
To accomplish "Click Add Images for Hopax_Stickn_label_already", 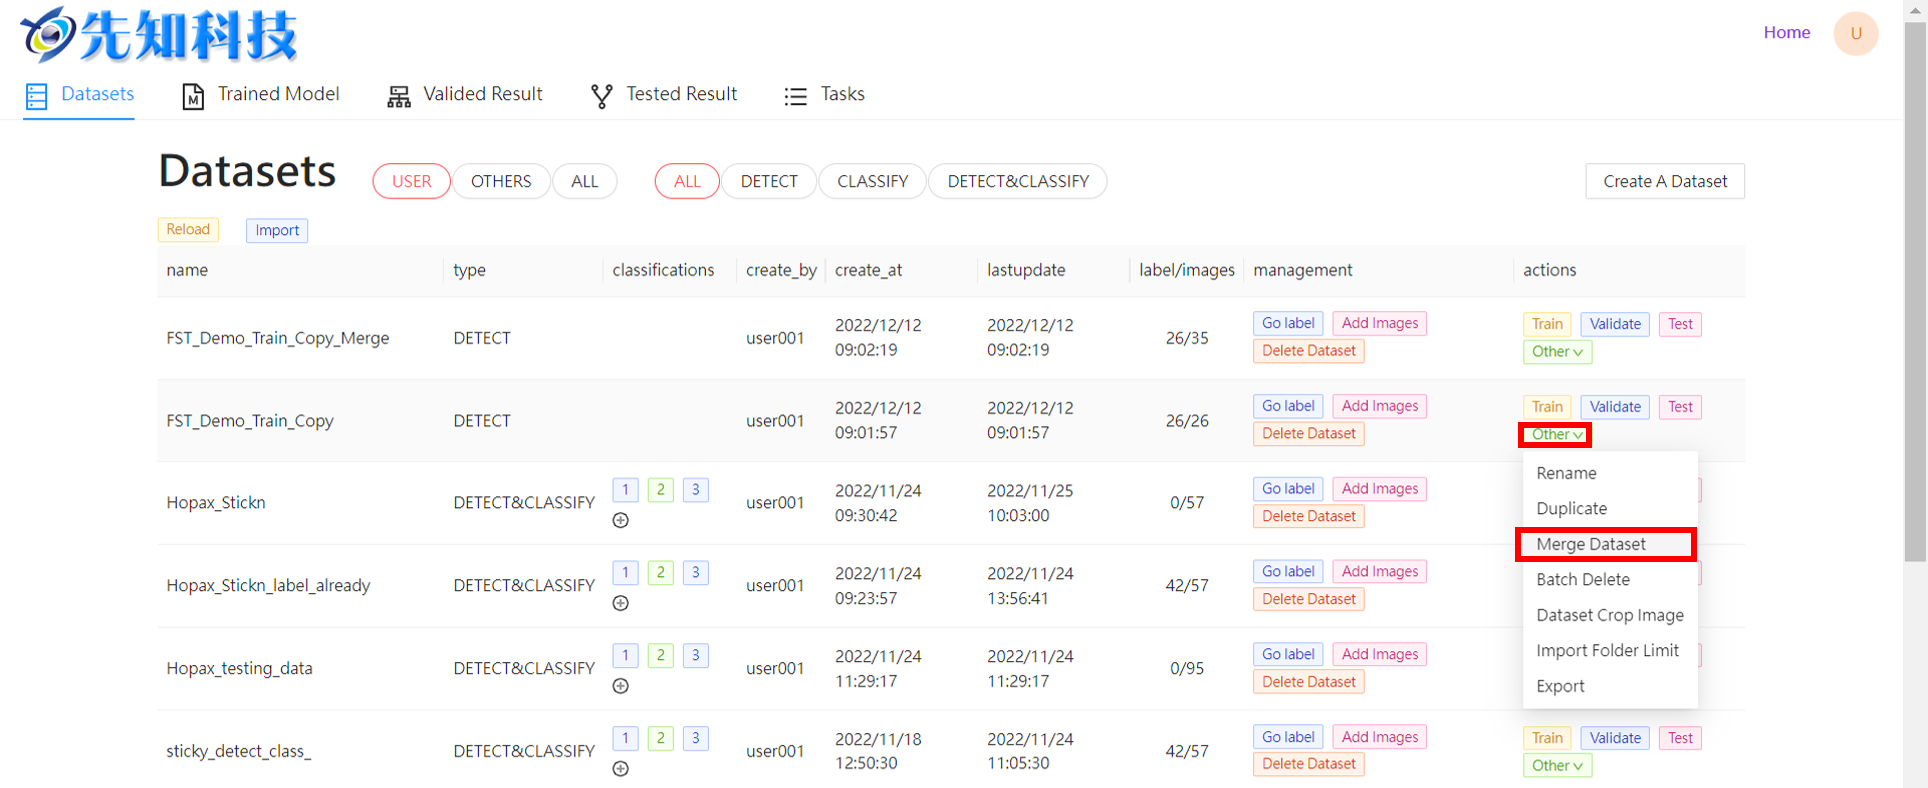I will pyautogui.click(x=1380, y=571).
